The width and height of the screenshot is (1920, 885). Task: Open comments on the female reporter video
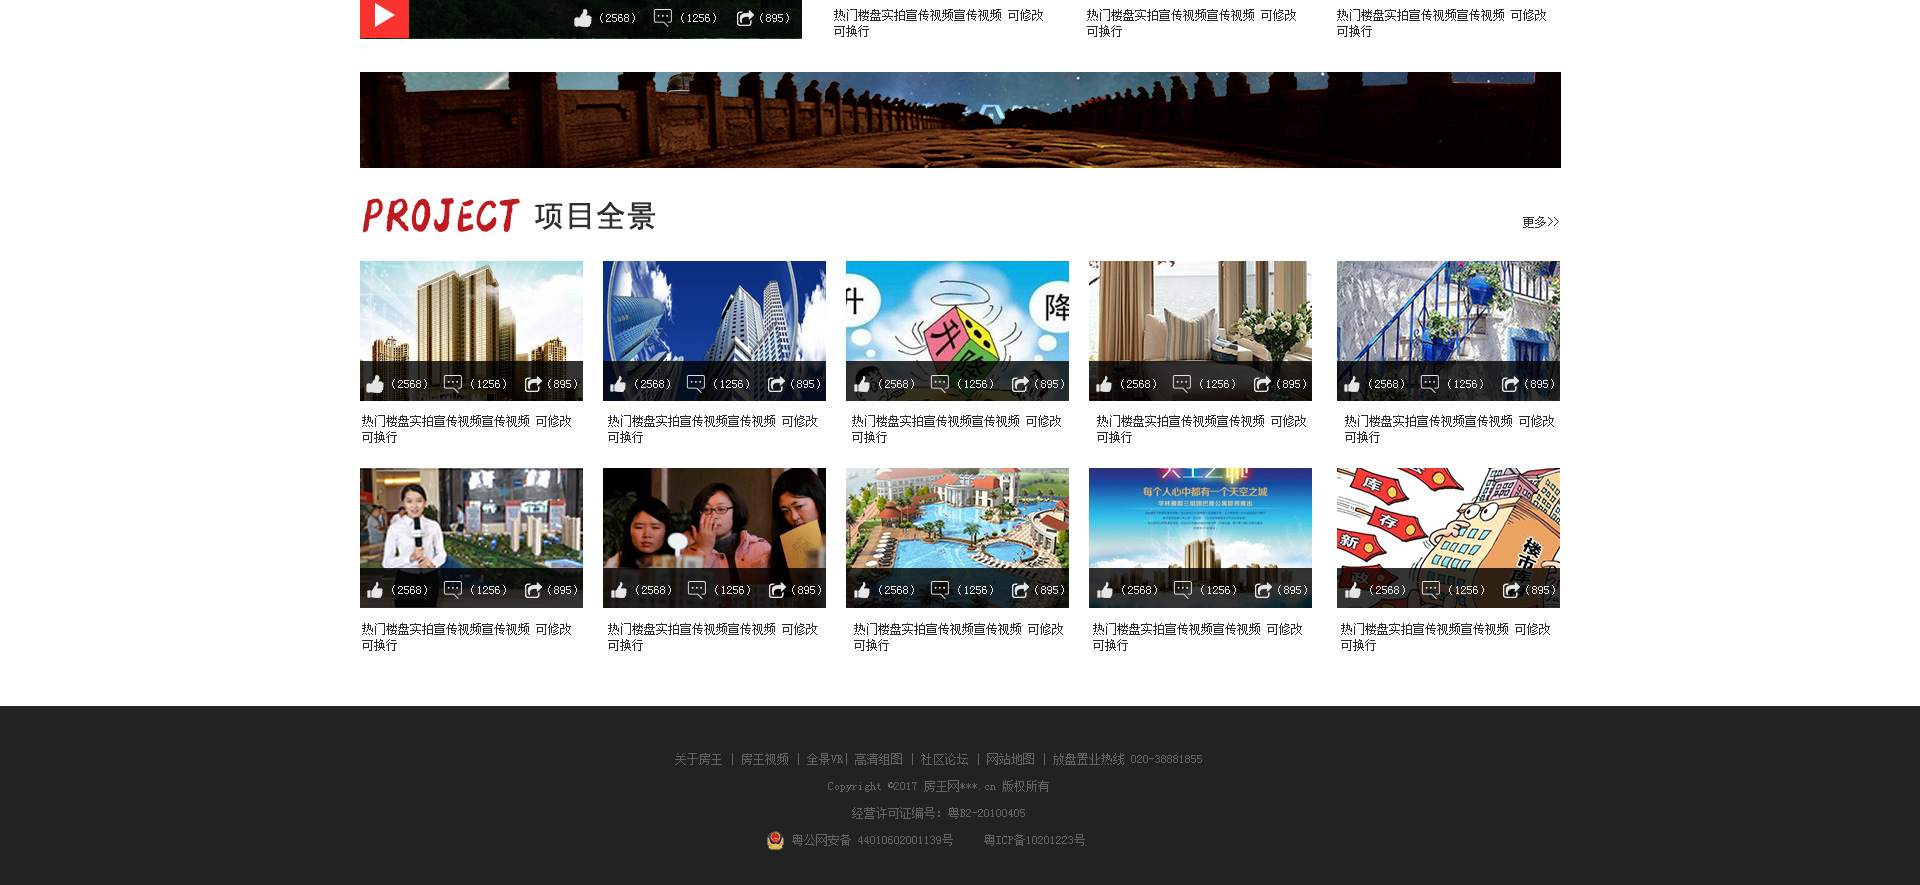click(x=453, y=590)
